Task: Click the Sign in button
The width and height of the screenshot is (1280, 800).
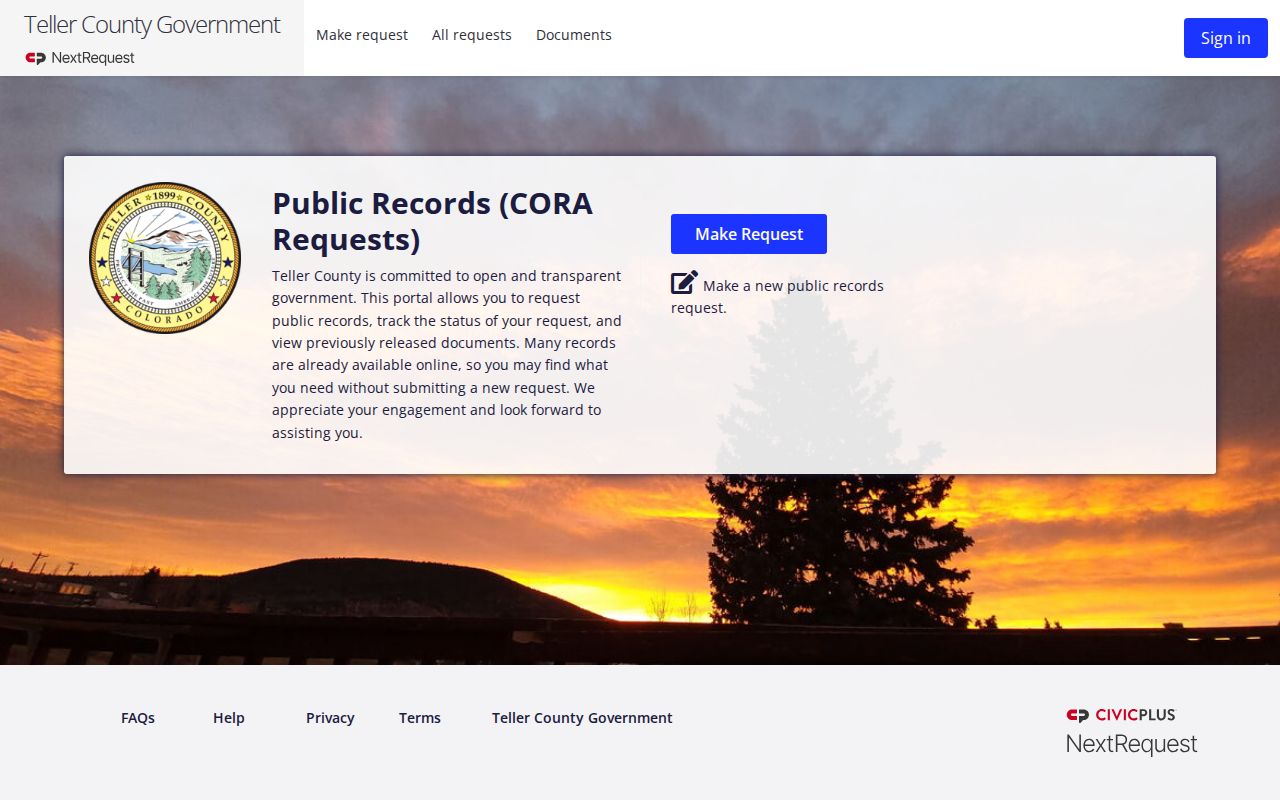Action: point(1226,38)
